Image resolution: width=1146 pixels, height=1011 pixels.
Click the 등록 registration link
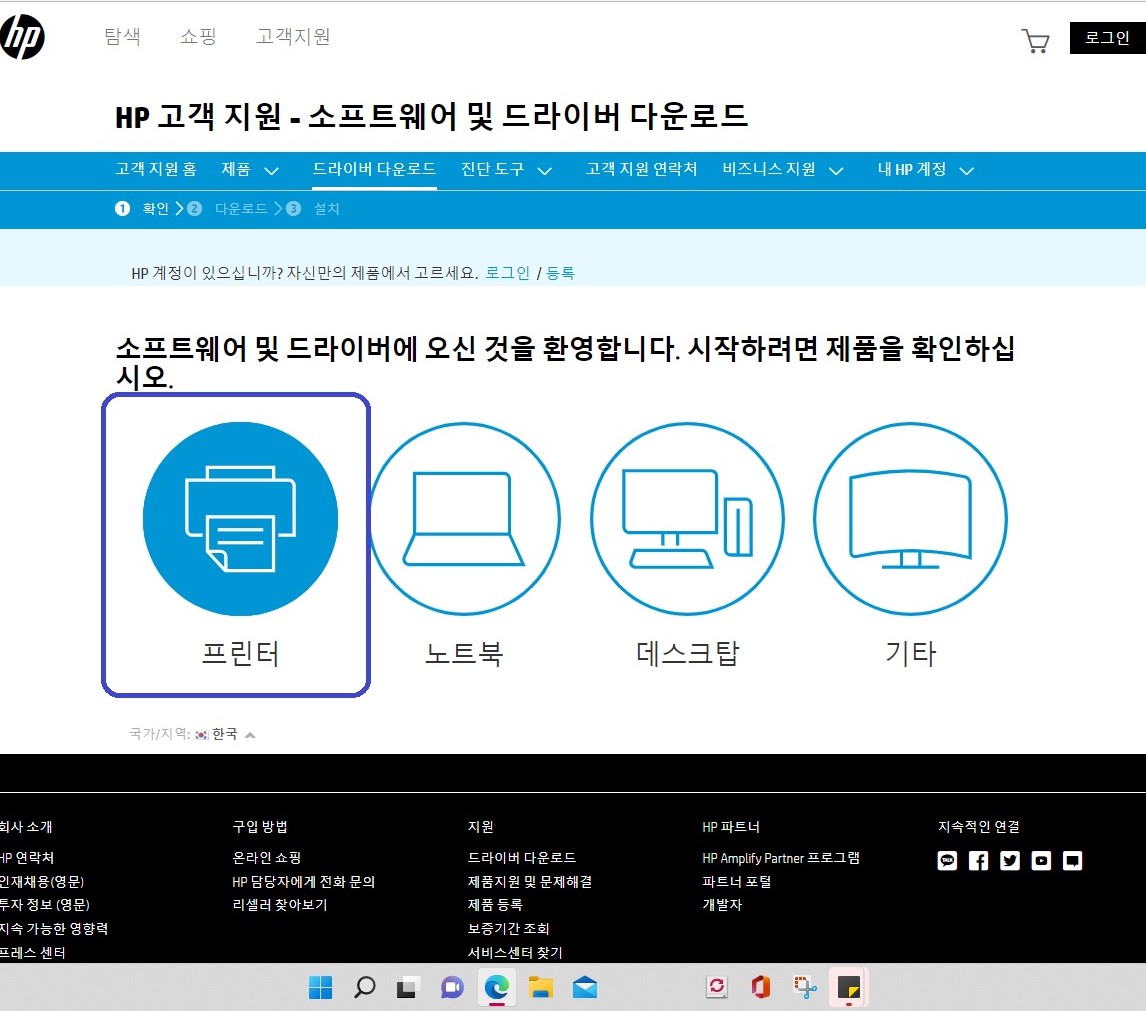pyautogui.click(x=561, y=272)
